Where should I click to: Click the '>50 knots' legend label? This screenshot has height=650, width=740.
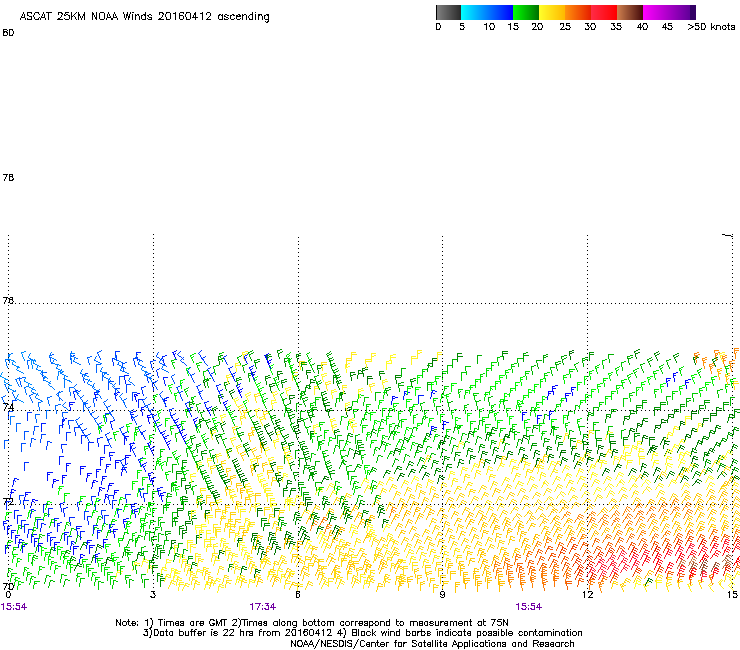pos(711,27)
